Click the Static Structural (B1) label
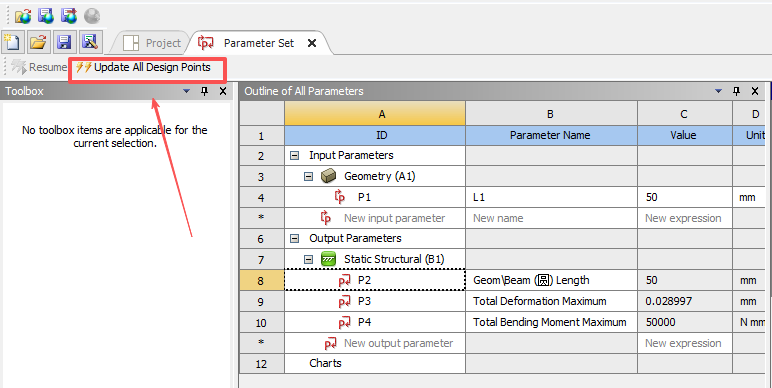 click(394, 259)
